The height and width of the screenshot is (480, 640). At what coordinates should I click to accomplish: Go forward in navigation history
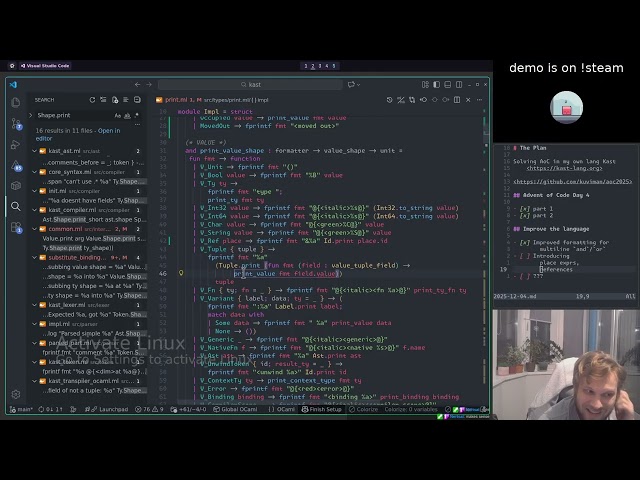[149, 84]
